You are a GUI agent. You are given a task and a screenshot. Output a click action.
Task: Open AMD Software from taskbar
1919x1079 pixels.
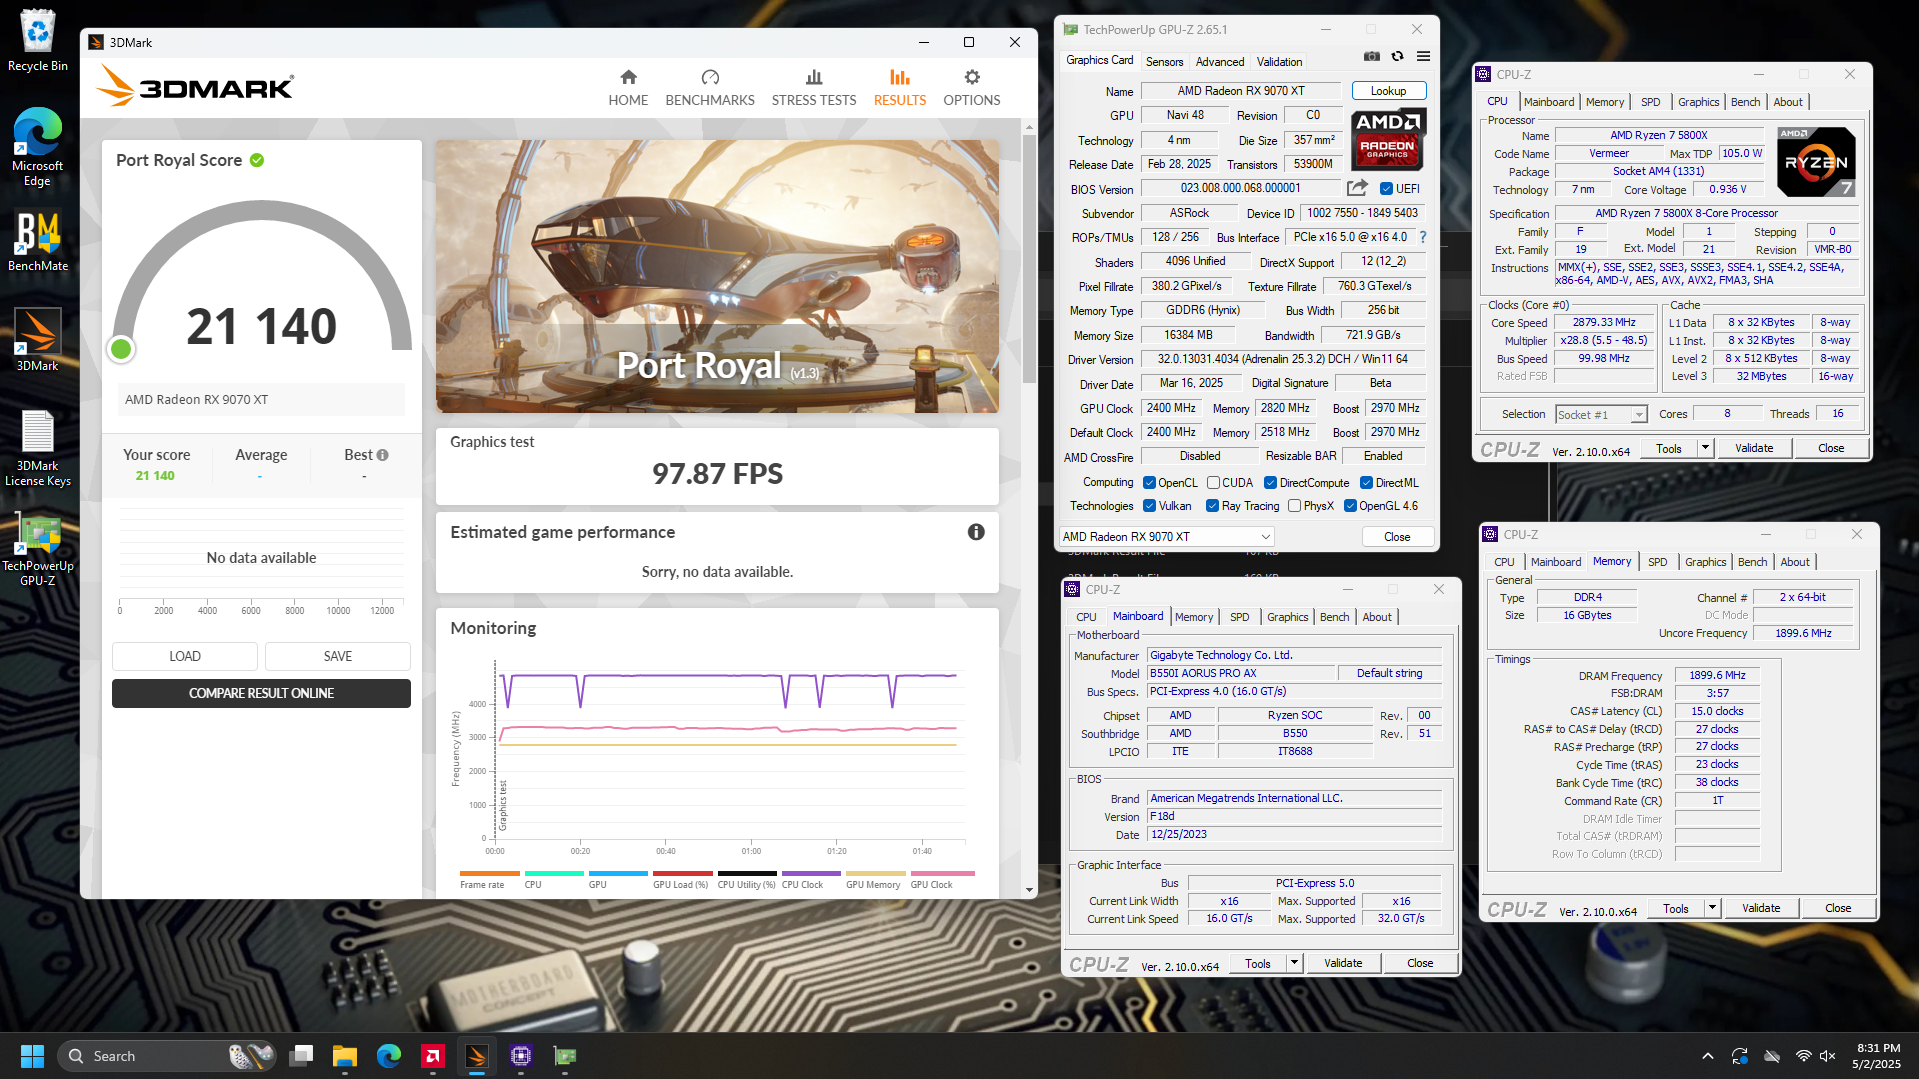pos(433,1056)
